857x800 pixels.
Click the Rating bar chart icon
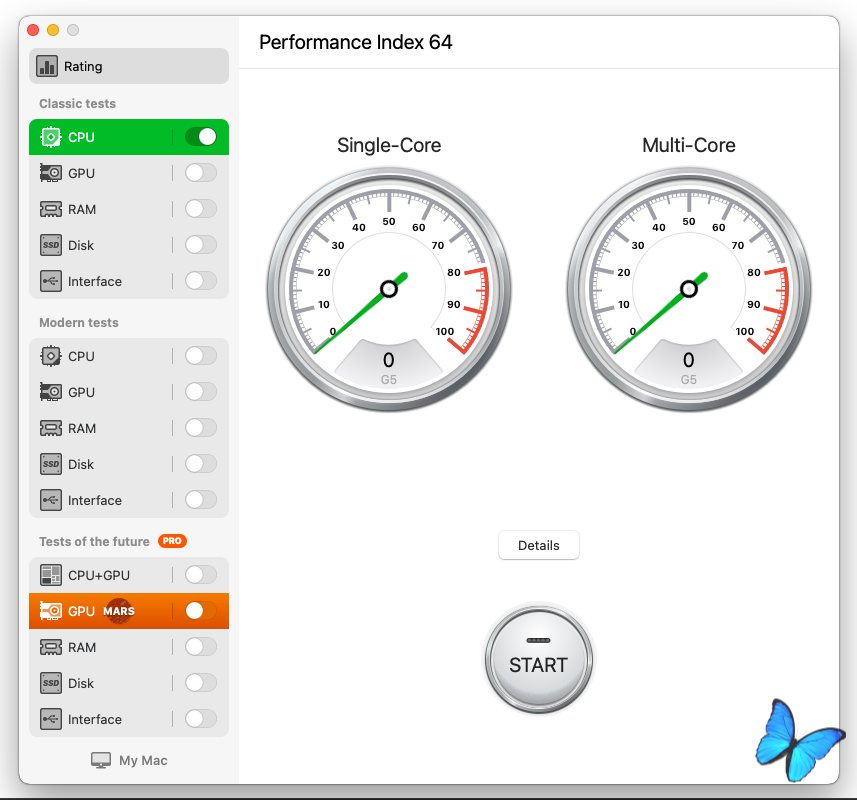click(47, 67)
